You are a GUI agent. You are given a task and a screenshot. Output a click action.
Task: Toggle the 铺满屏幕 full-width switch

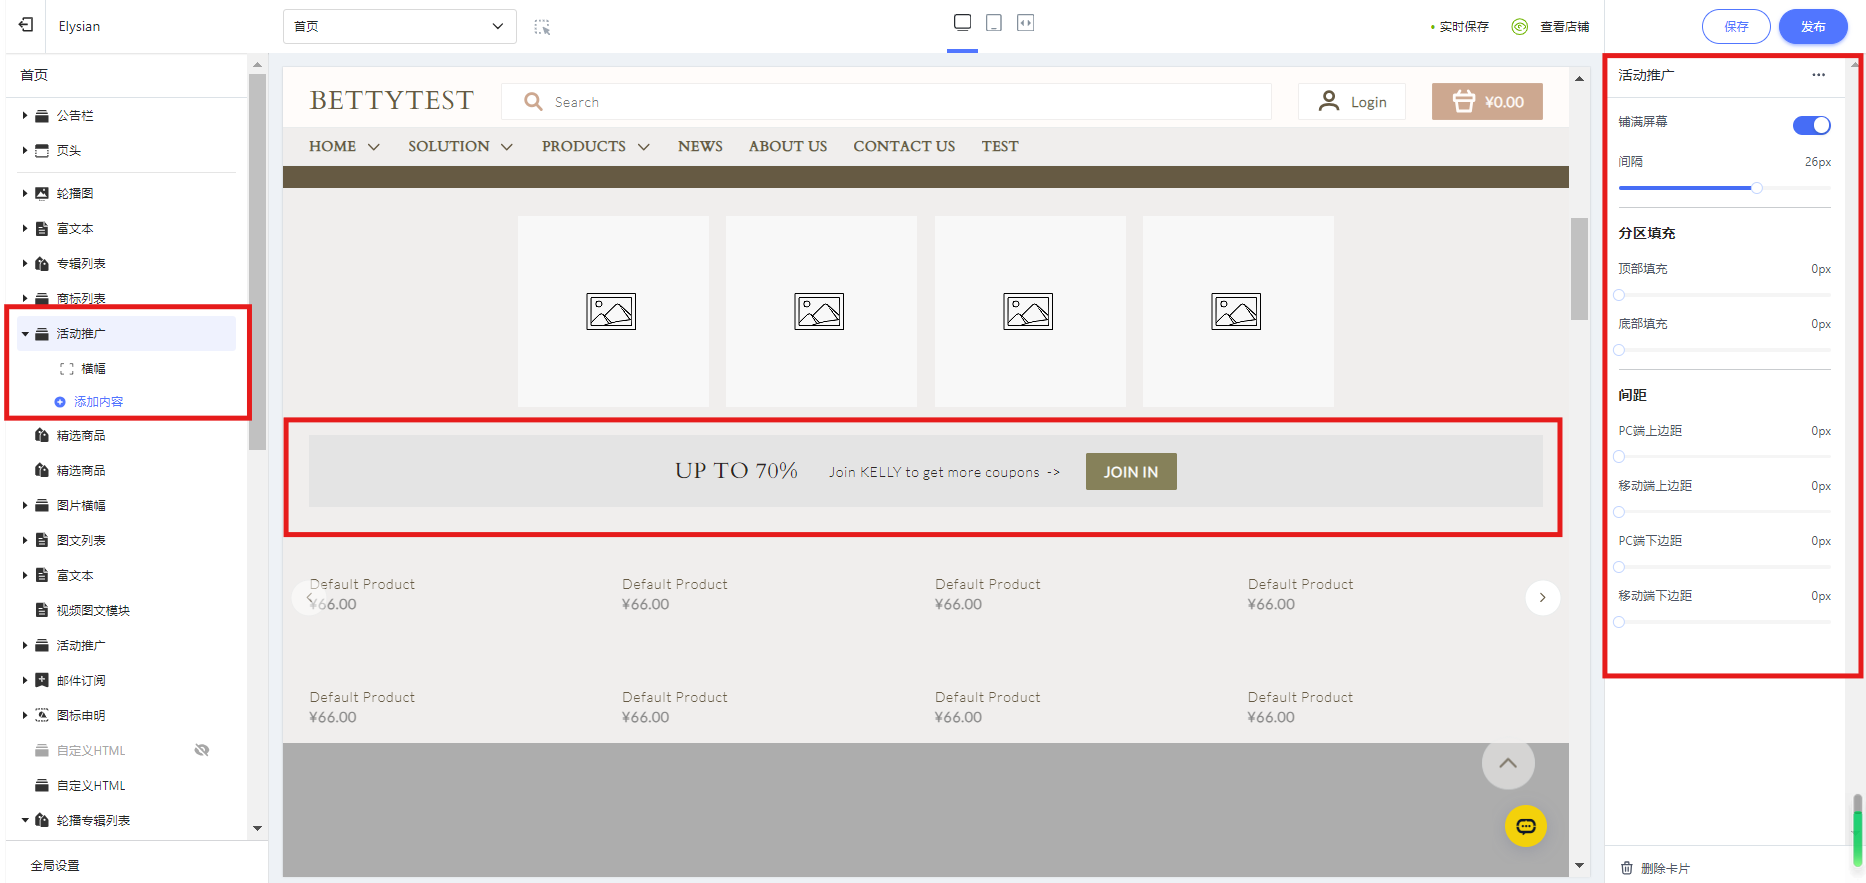point(1811,125)
